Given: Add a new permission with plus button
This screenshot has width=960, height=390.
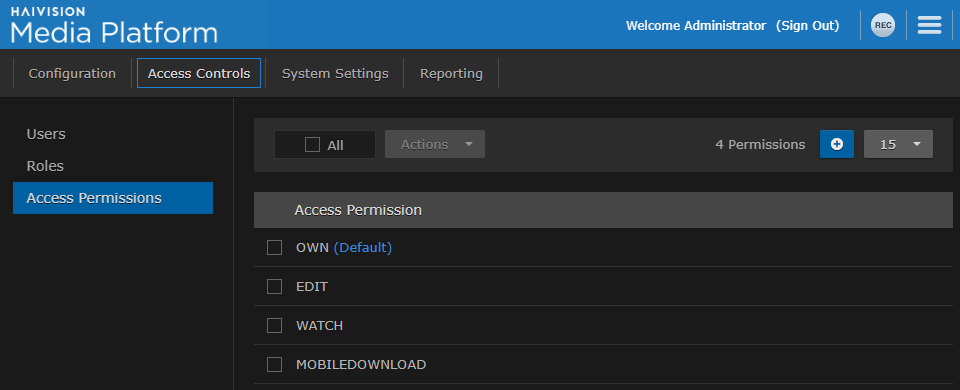Looking at the screenshot, I should (x=837, y=144).
